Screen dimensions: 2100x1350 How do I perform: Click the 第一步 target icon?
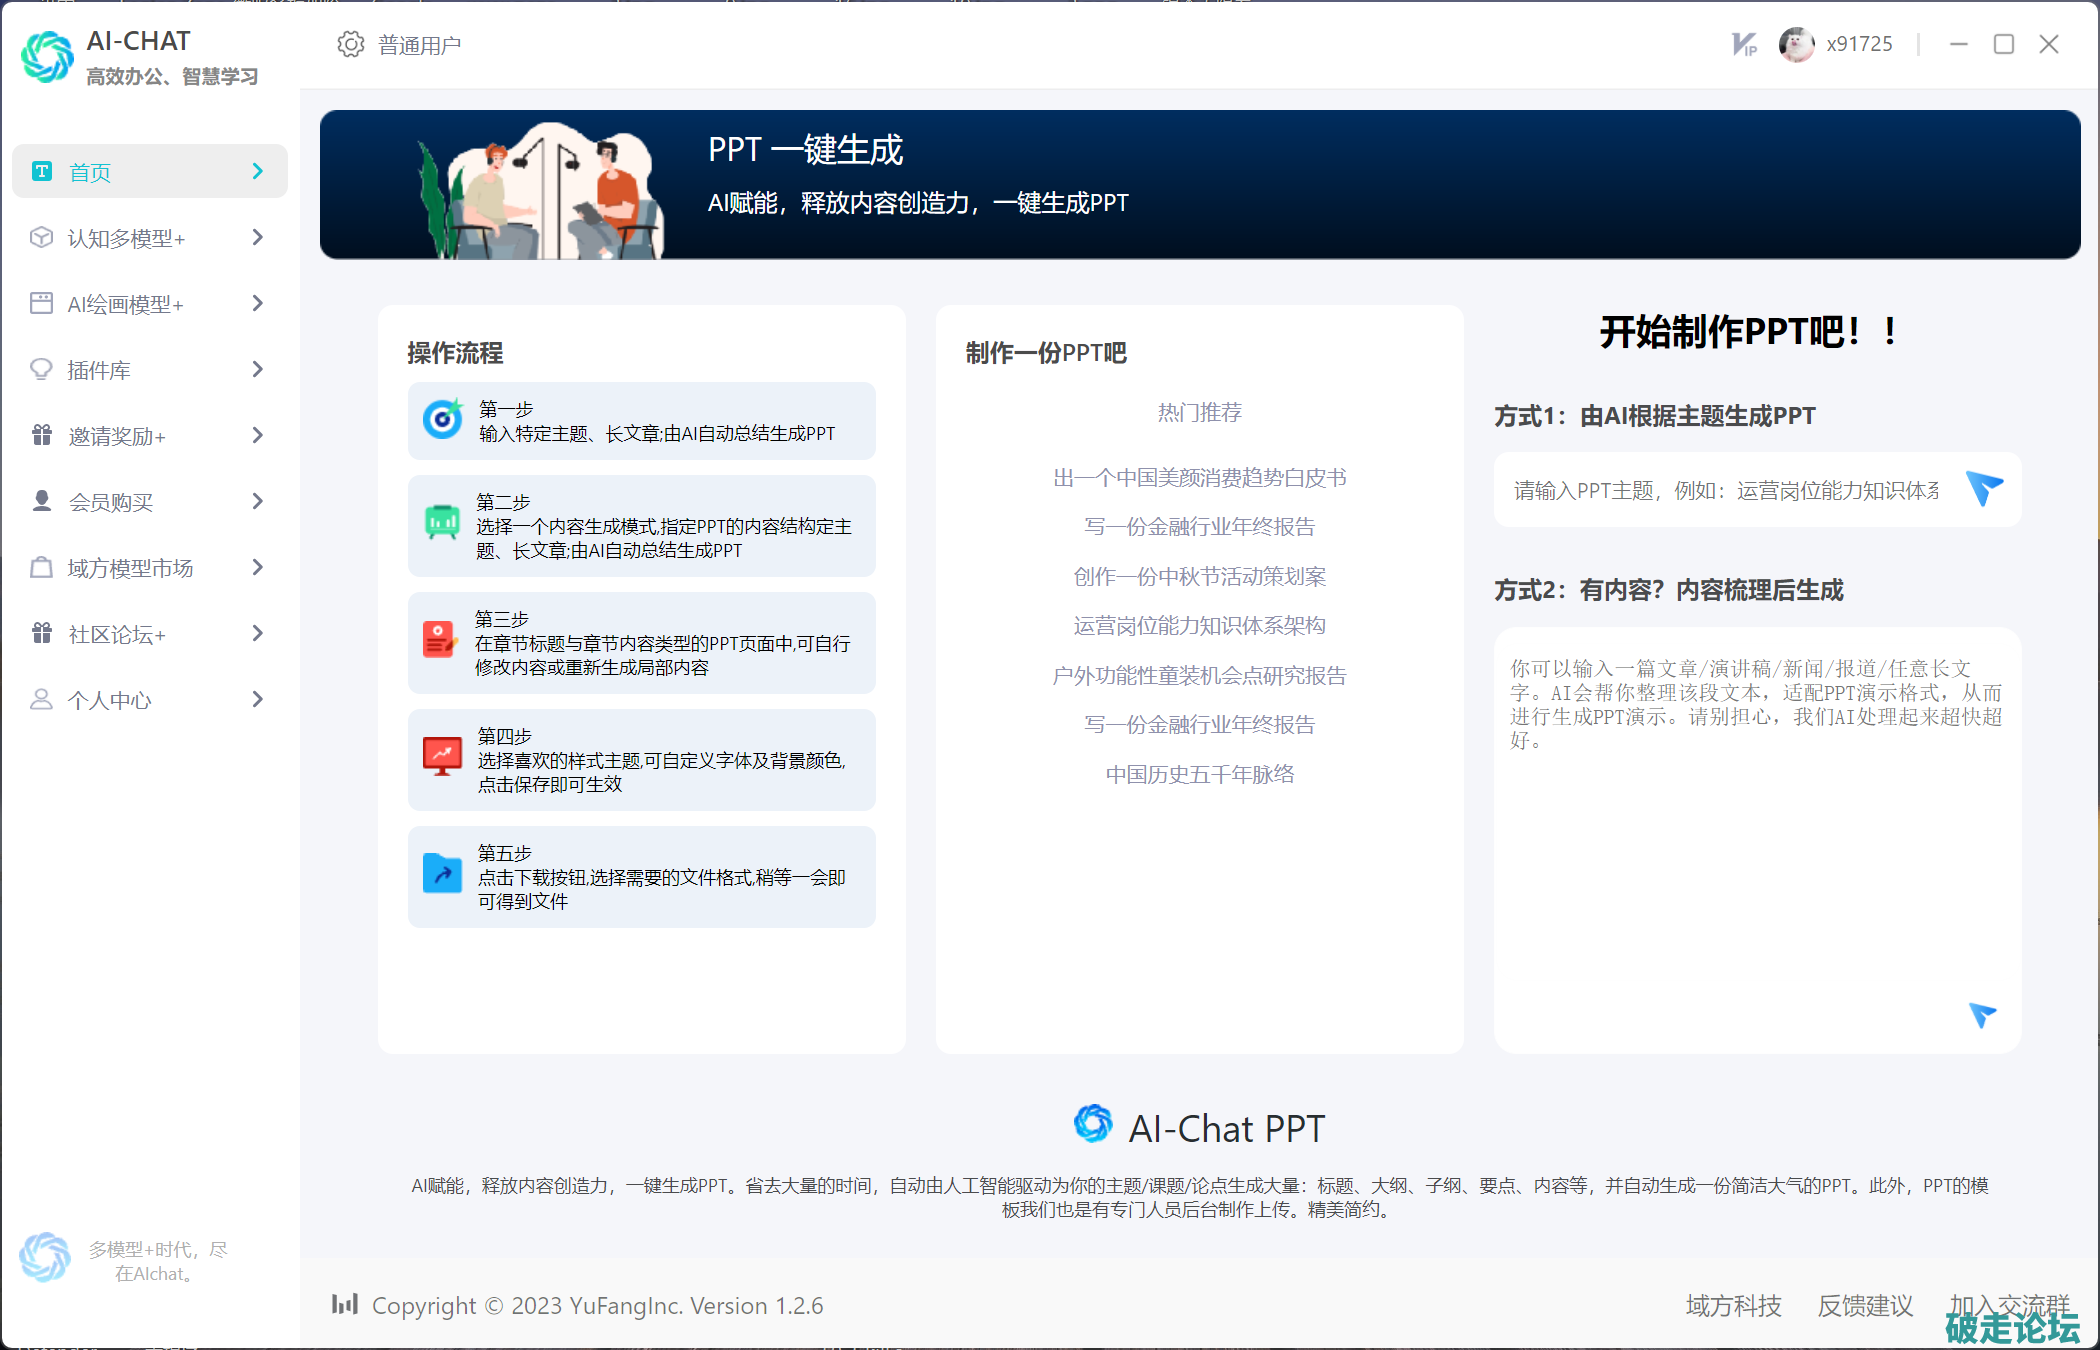point(442,420)
